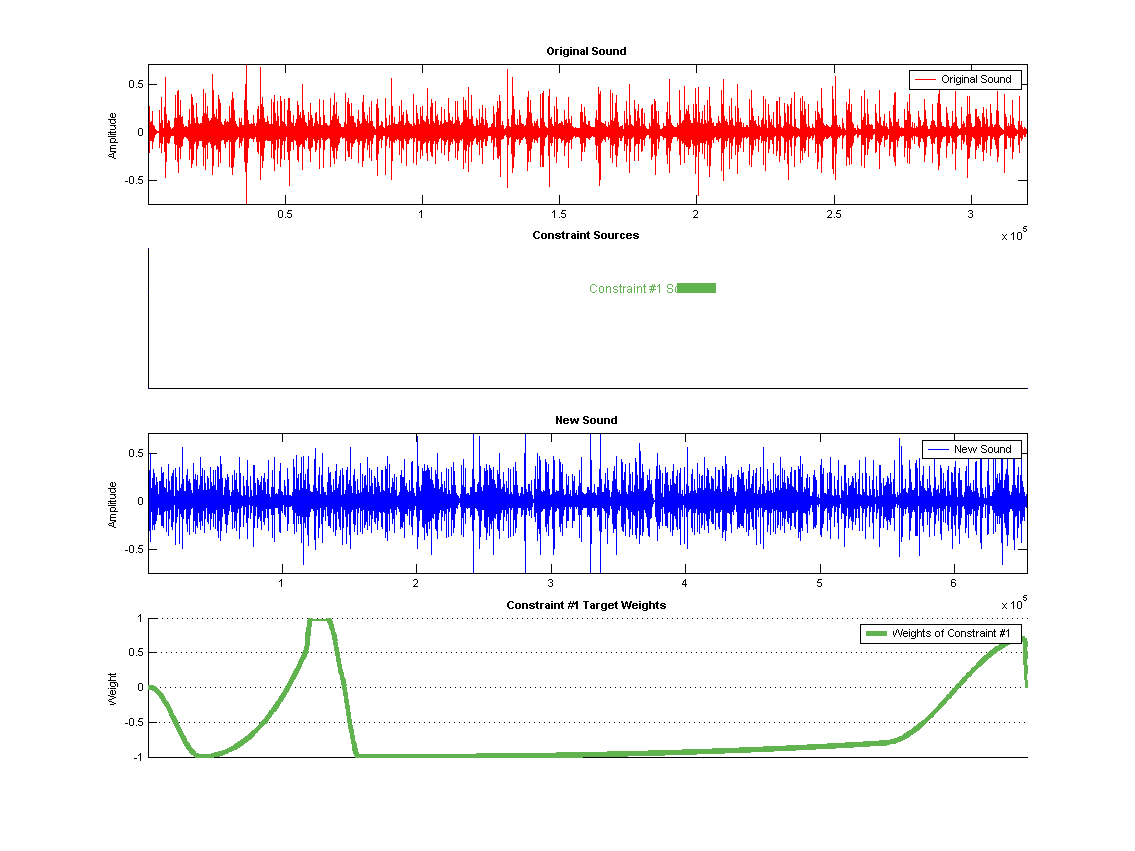Click the green line sample in weights legend

tap(877, 634)
